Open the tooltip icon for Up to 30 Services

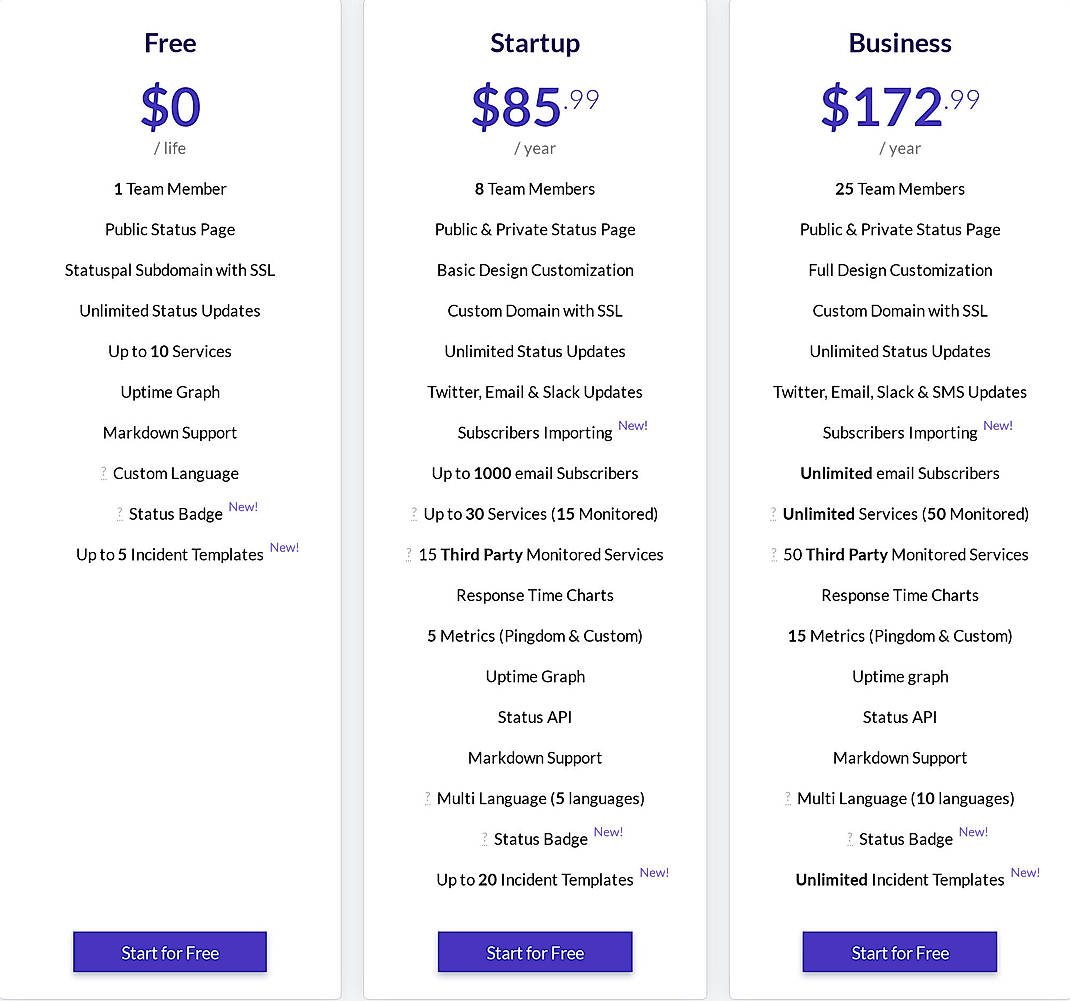(x=414, y=514)
